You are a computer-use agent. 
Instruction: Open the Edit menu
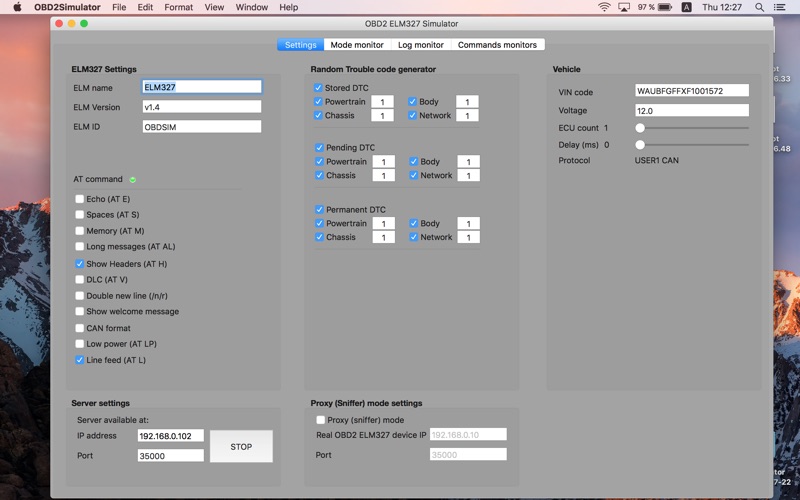coord(145,7)
